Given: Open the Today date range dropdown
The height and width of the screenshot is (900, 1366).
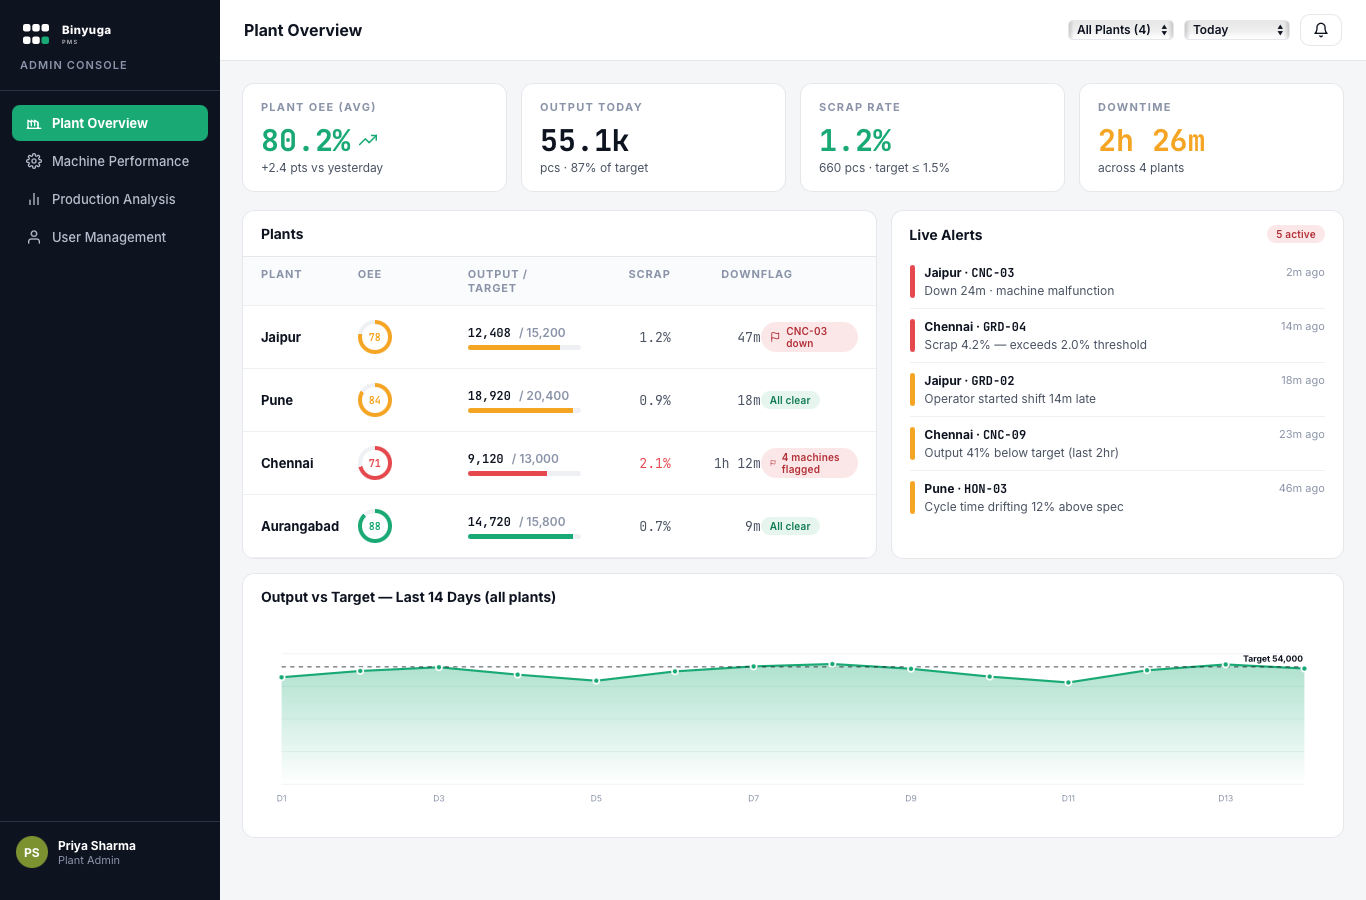Looking at the screenshot, I should coord(1237,30).
